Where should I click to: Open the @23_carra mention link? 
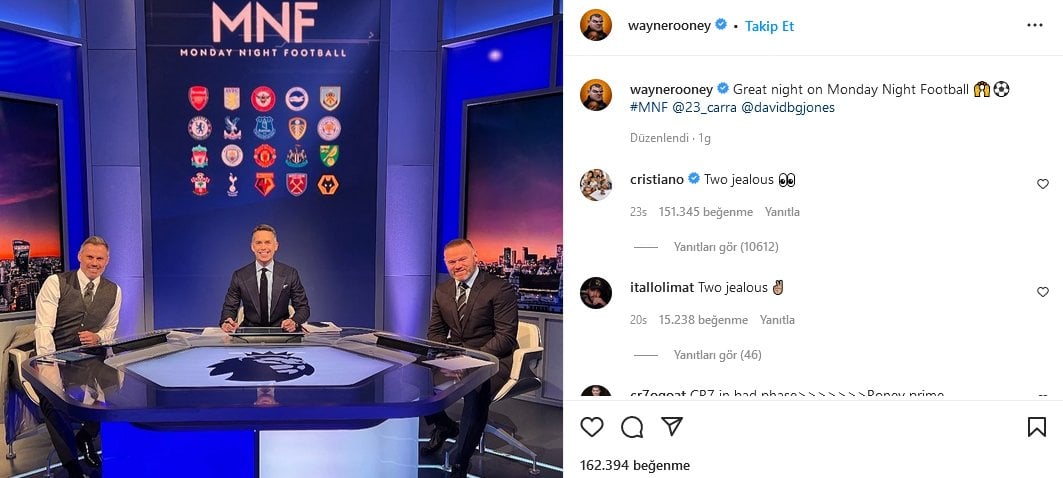(x=704, y=107)
